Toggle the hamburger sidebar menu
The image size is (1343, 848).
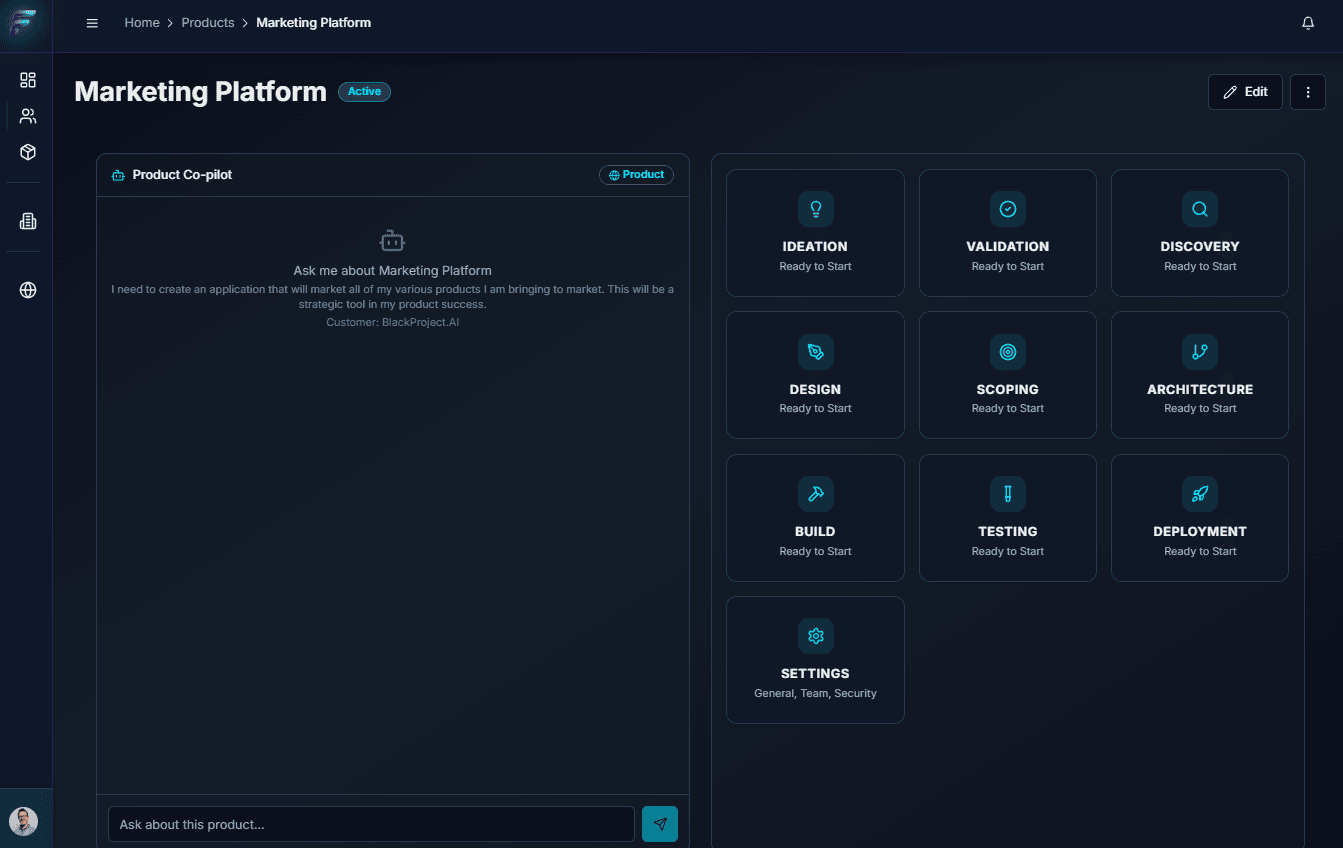(x=92, y=23)
